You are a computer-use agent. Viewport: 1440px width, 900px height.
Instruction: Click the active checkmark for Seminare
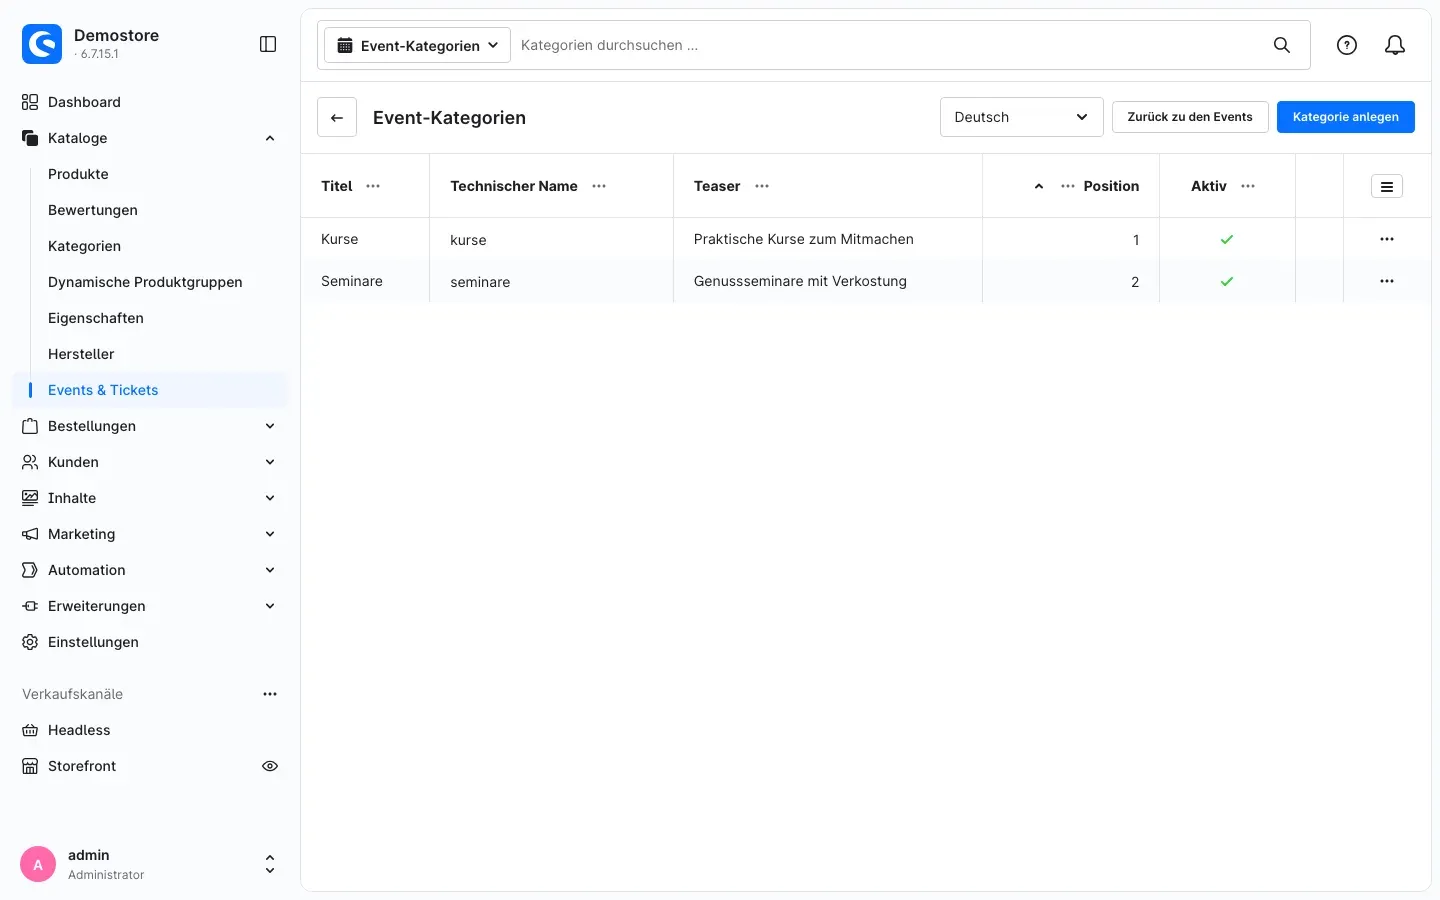coord(1227,281)
